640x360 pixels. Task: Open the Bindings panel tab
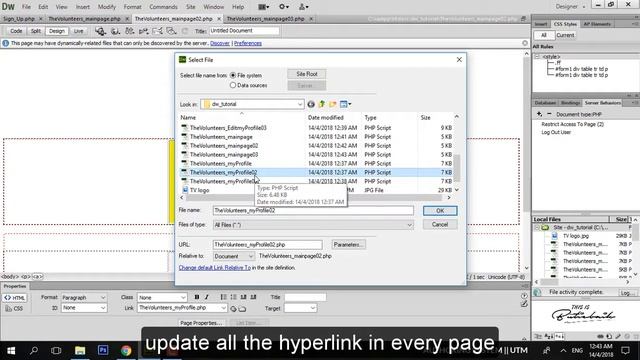click(570, 103)
